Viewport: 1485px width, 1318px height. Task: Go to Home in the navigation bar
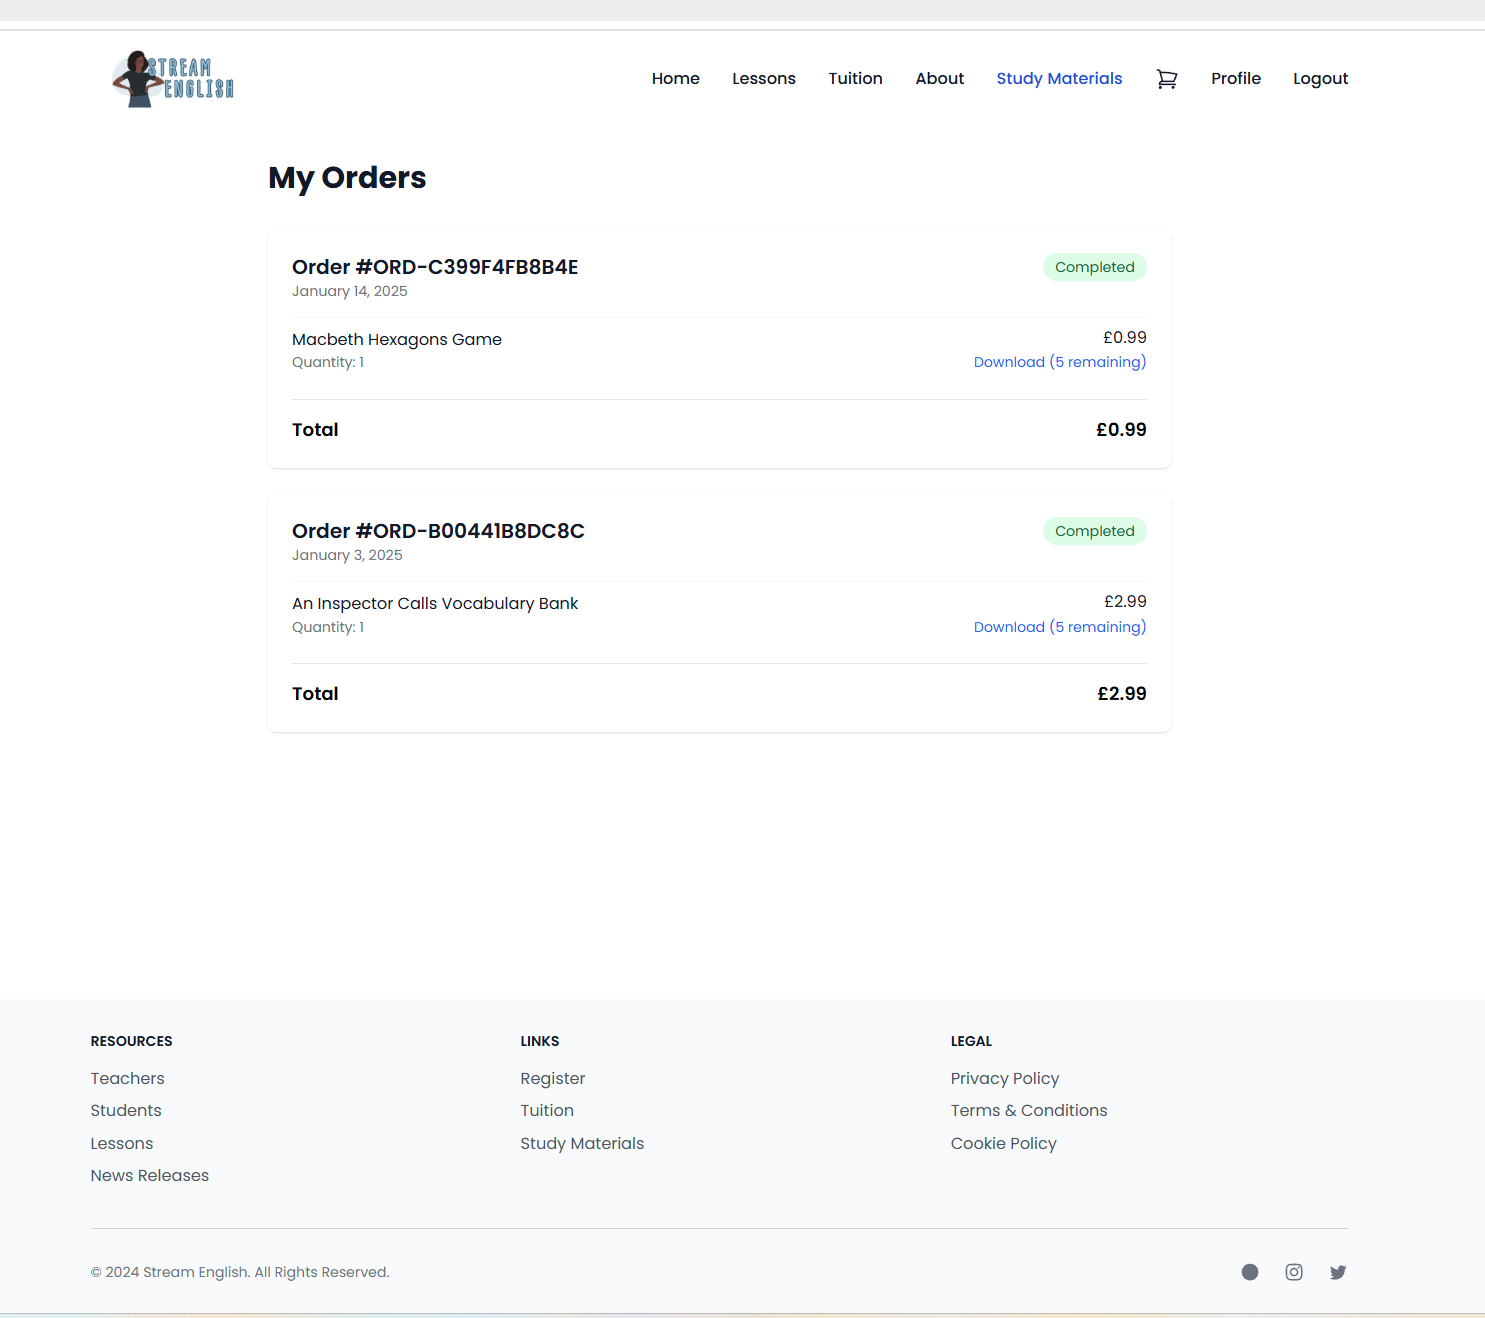pyautogui.click(x=675, y=79)
